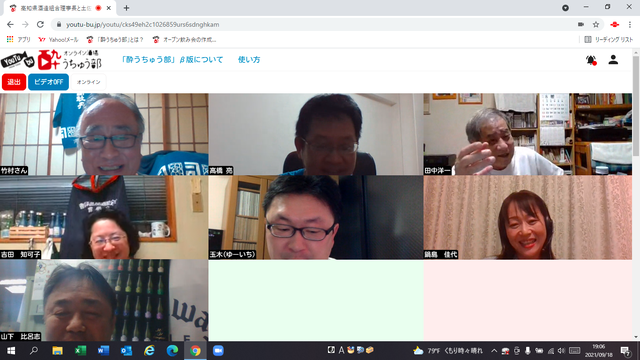Open Windows Start menu
This screenshot has width=640, height=360.
11,351
